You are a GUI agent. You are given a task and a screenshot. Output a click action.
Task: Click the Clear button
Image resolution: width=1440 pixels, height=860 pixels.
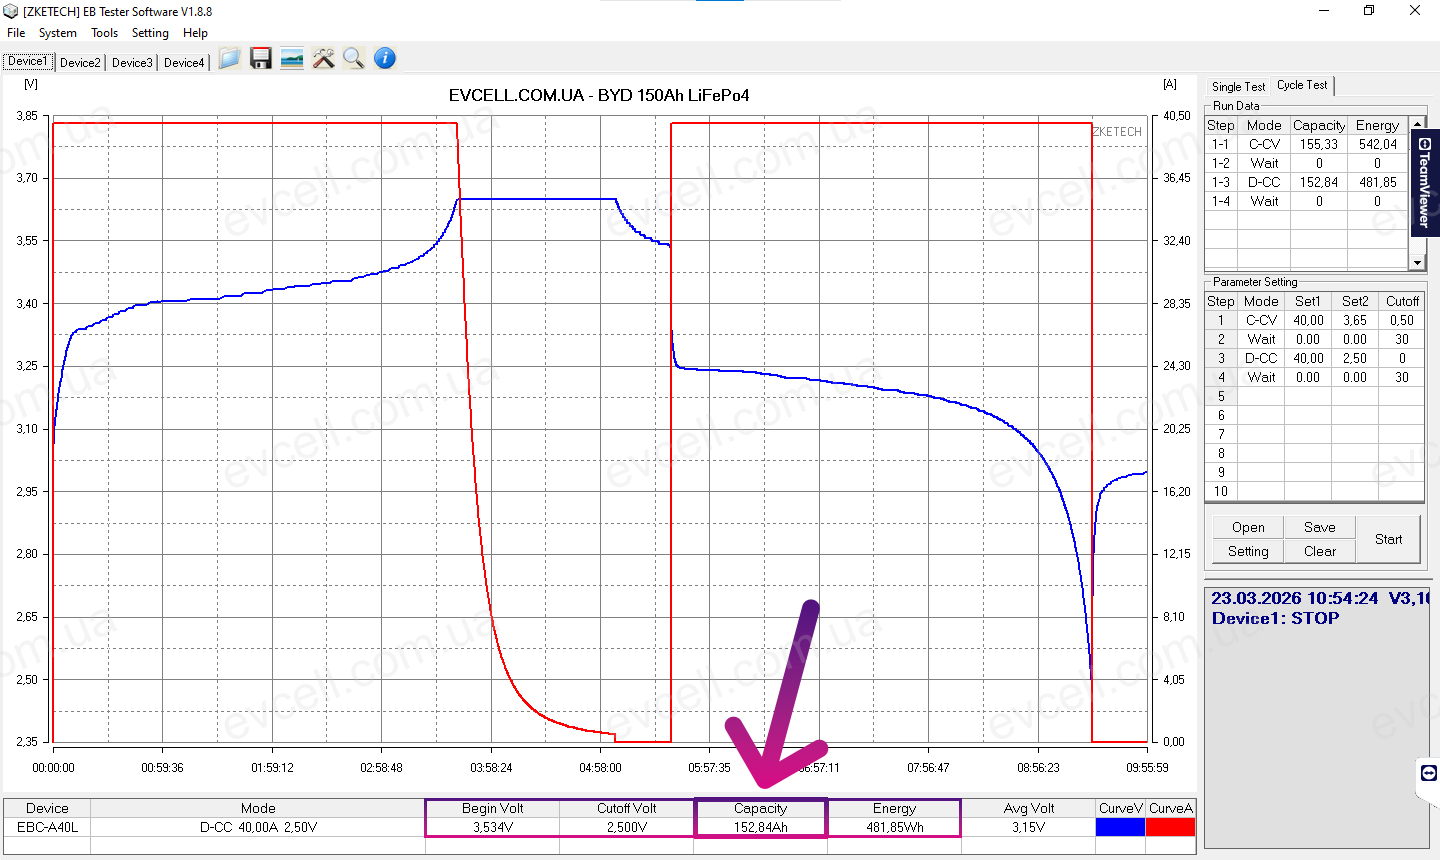(1319, 551)
